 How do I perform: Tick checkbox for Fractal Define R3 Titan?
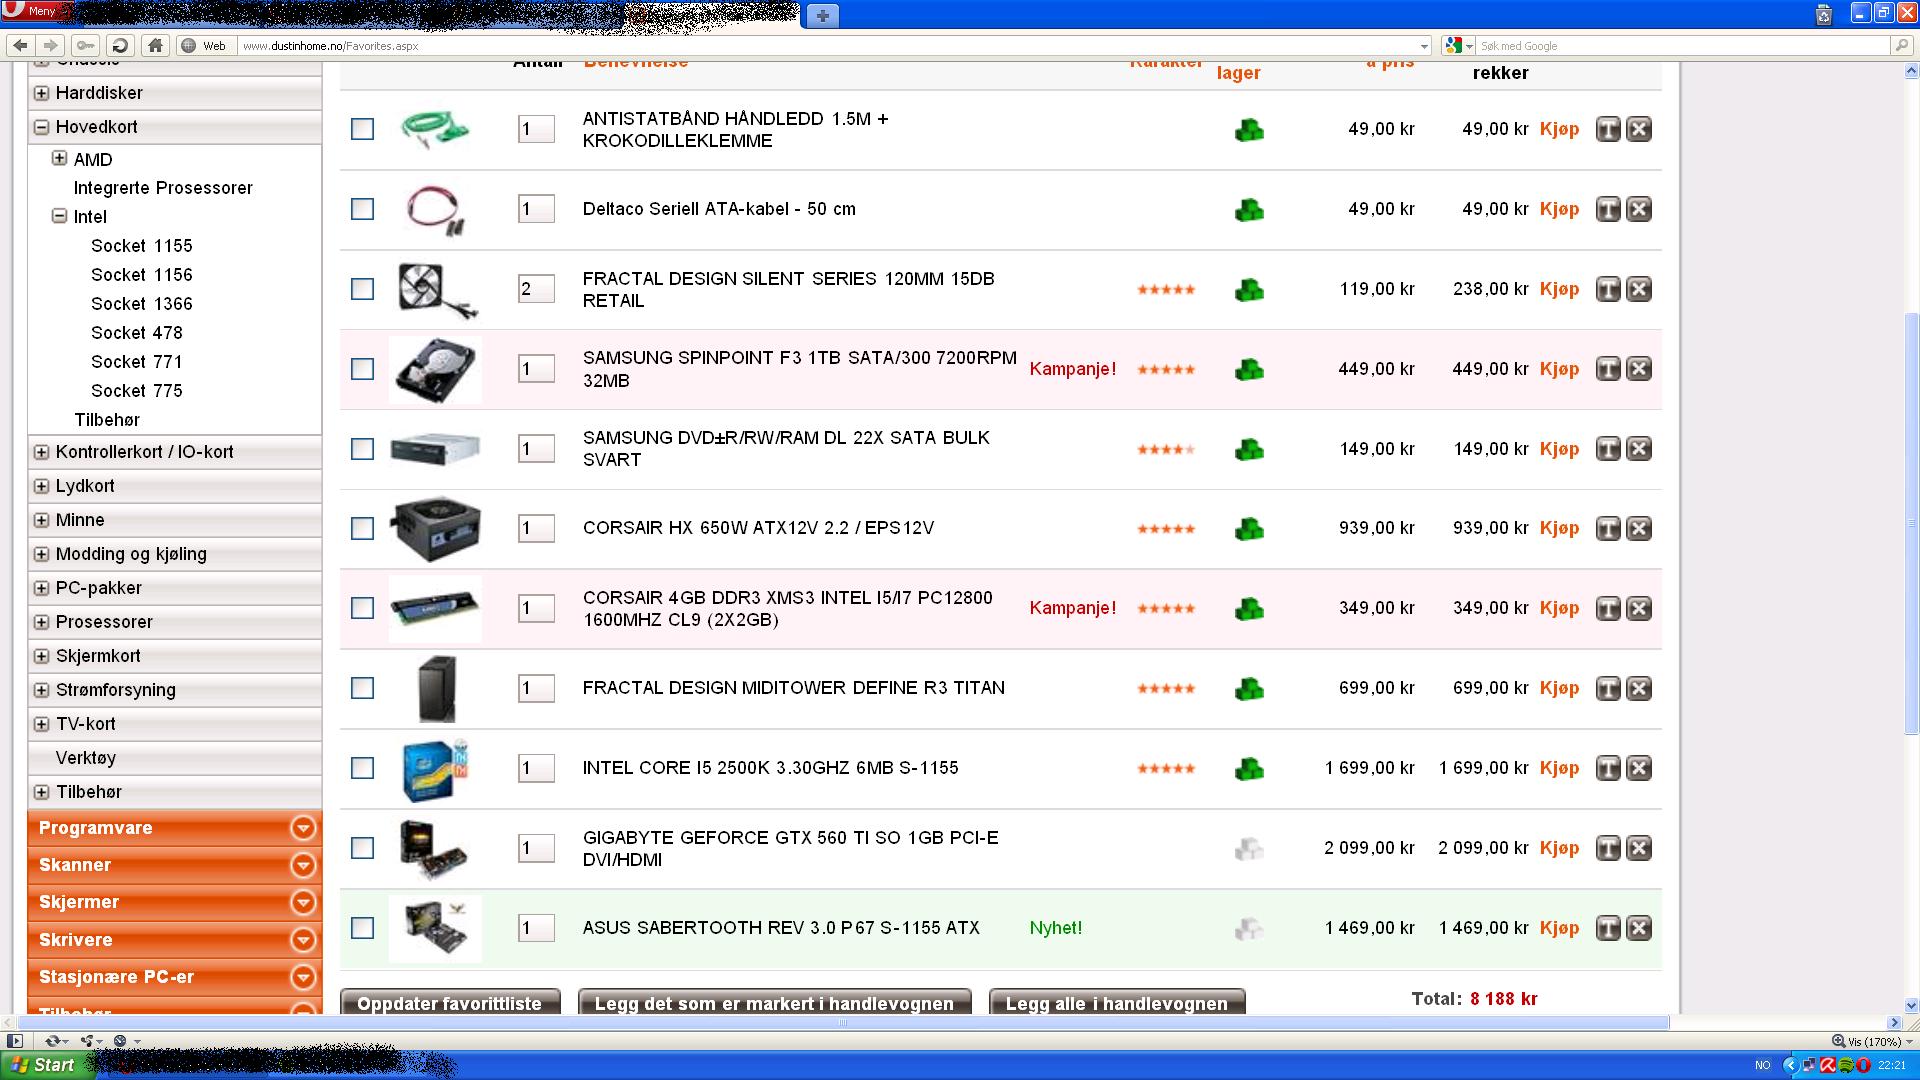[362, 688]
